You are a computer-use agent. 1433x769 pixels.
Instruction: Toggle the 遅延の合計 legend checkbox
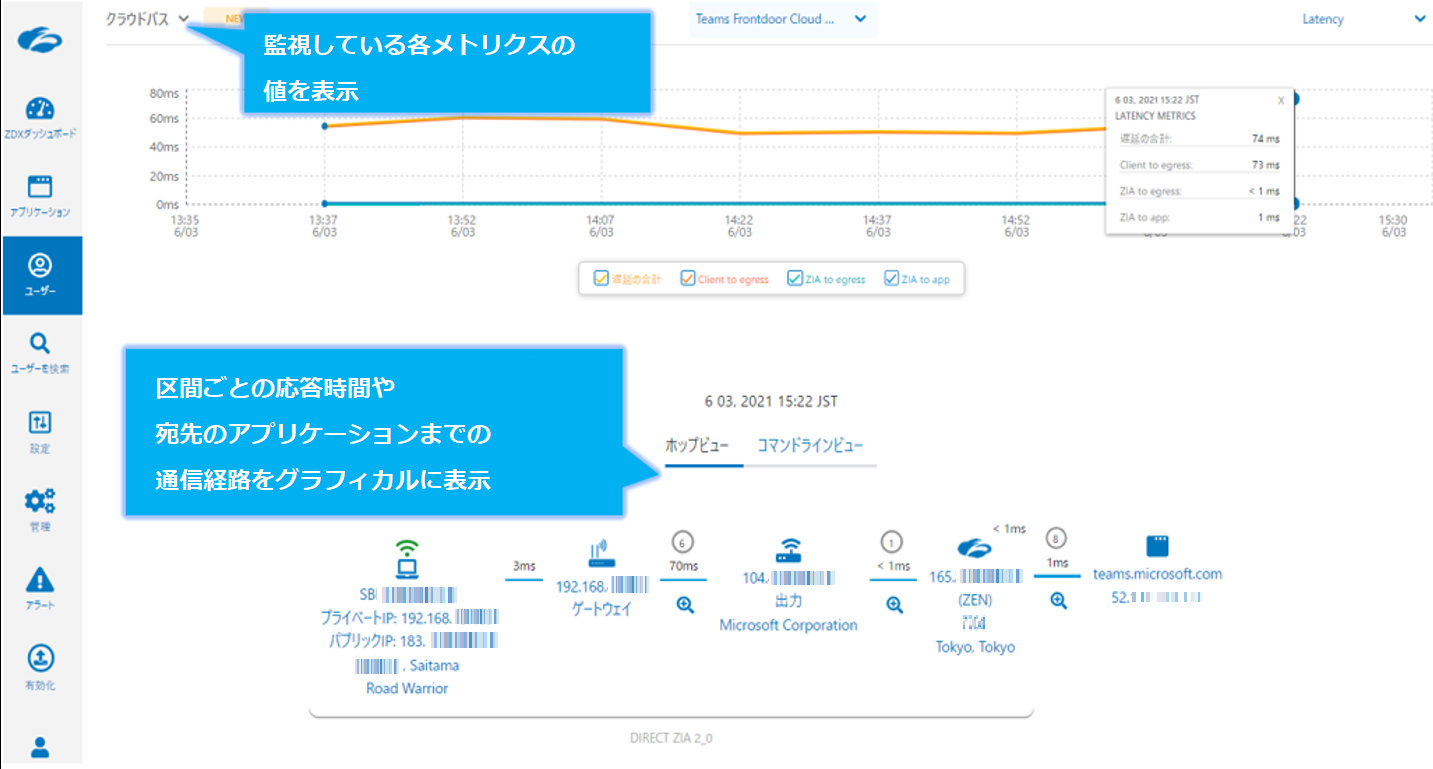click(600, 279)
